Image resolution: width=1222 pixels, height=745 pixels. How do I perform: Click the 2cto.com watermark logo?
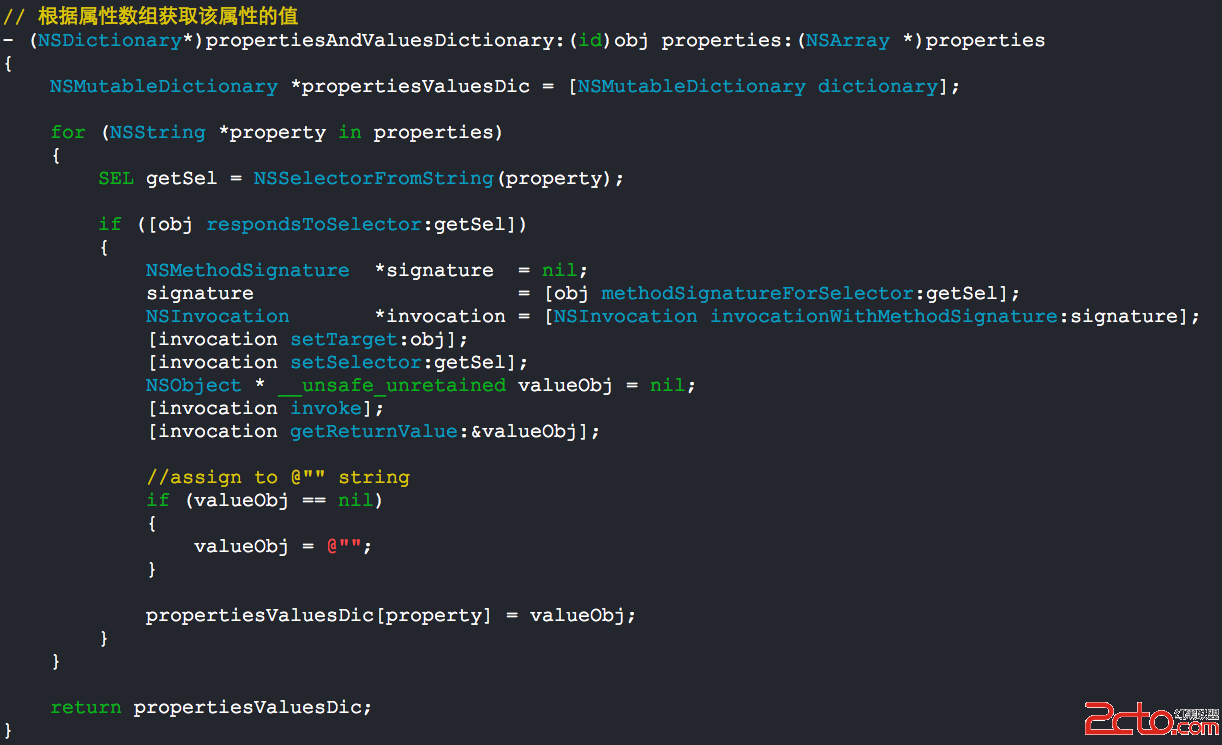tap(1150, 719)
